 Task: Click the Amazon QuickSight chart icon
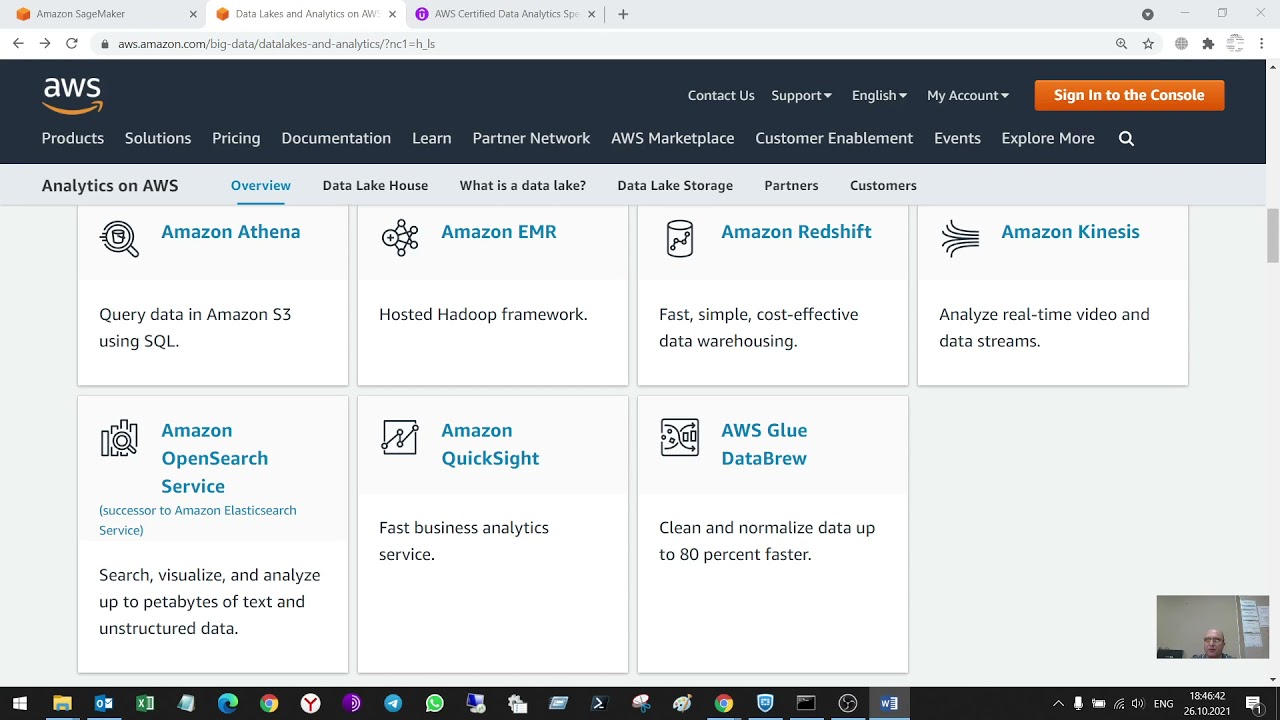(x=399, y=437)
